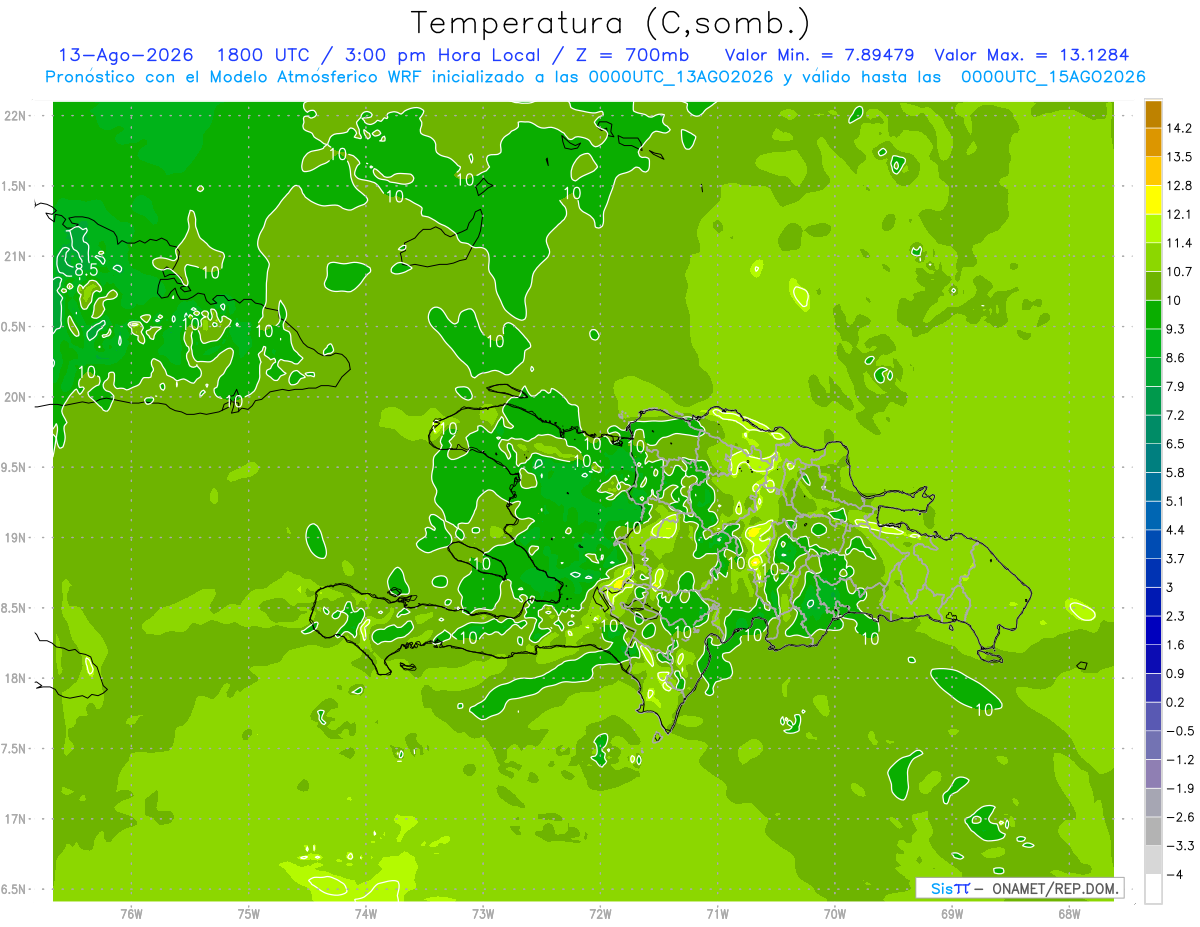The height and width of the screenshot is (927, 1200).
Task: Click the '-4' color scale label
Action: [1175, 874]
